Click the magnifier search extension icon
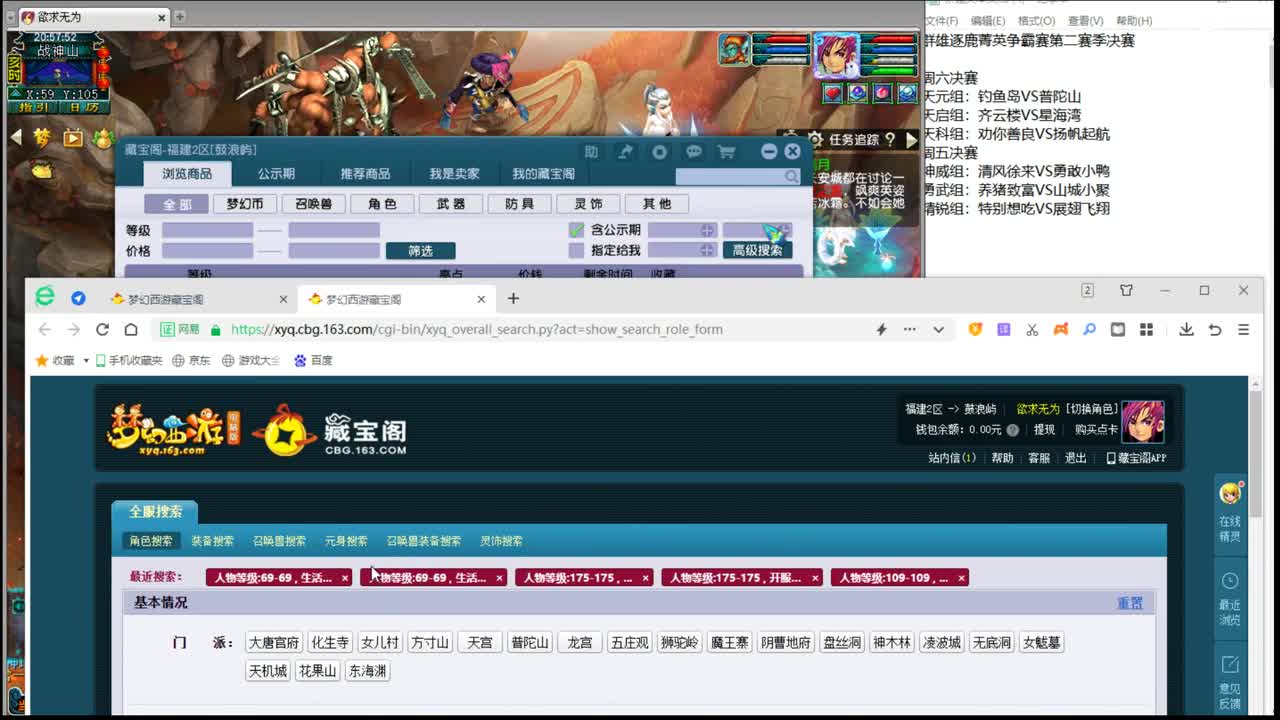This screenshot has height=720, width=1280. pyautogui.click(x=1089, y=329)
